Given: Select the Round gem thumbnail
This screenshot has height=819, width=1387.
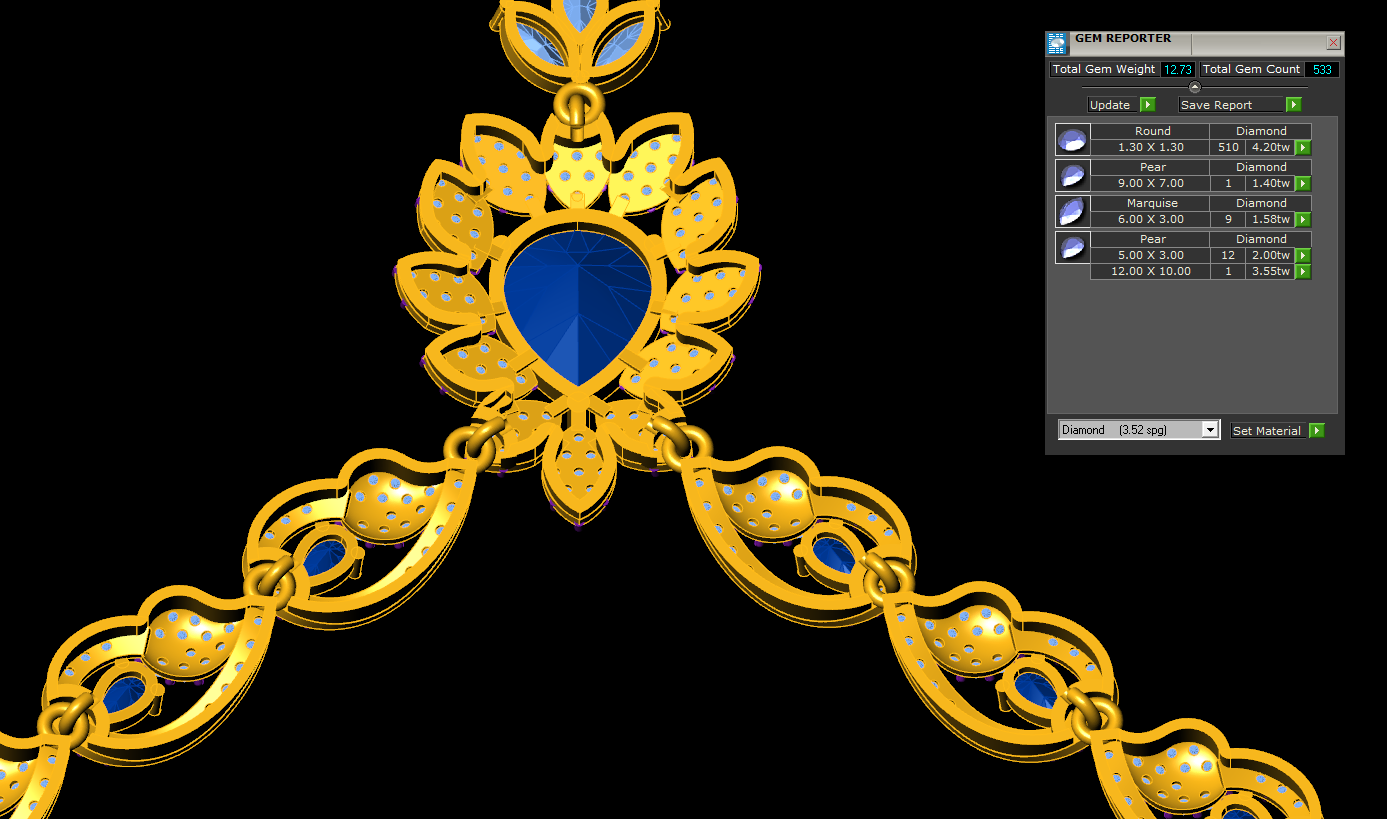Looking at the screenshot, I should pos(1073,139).
